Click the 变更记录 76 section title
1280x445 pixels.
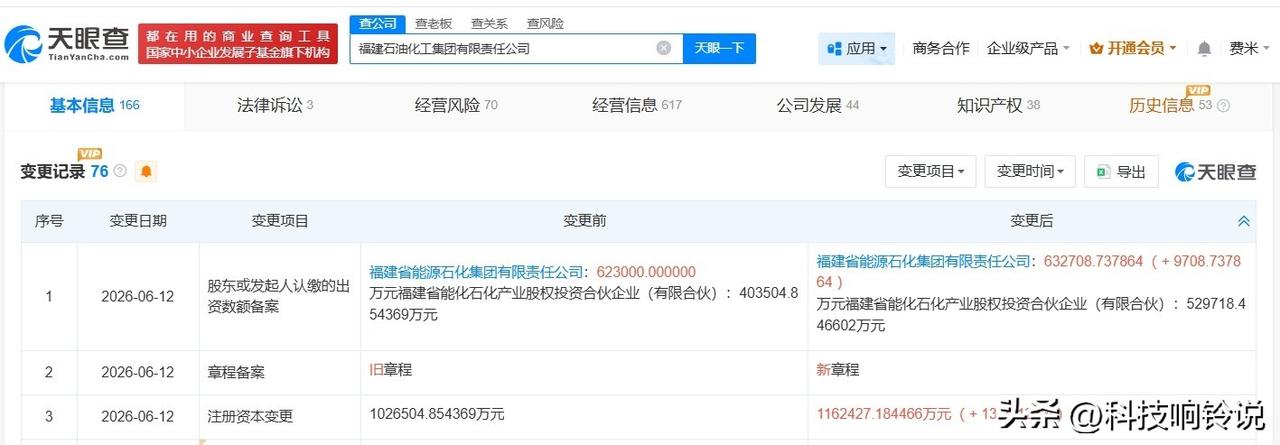click(63, 172)
